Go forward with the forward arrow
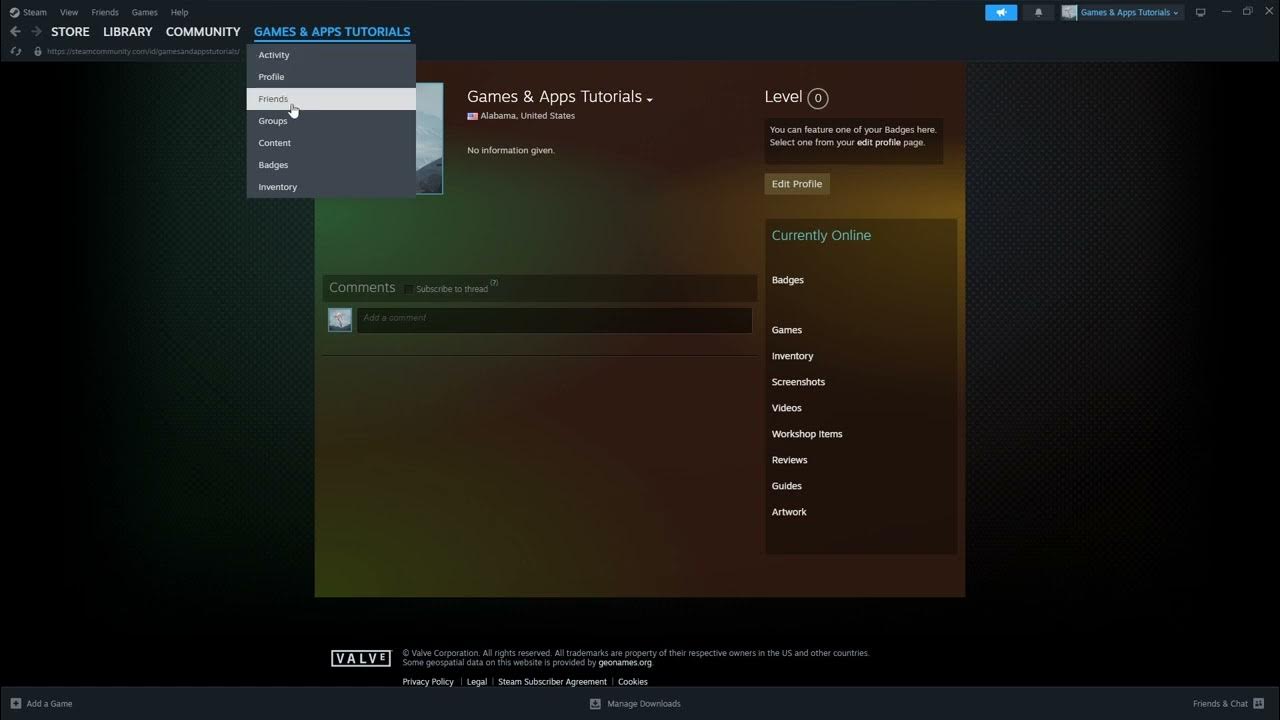The image size is (1280, 720). coord(36,32)
